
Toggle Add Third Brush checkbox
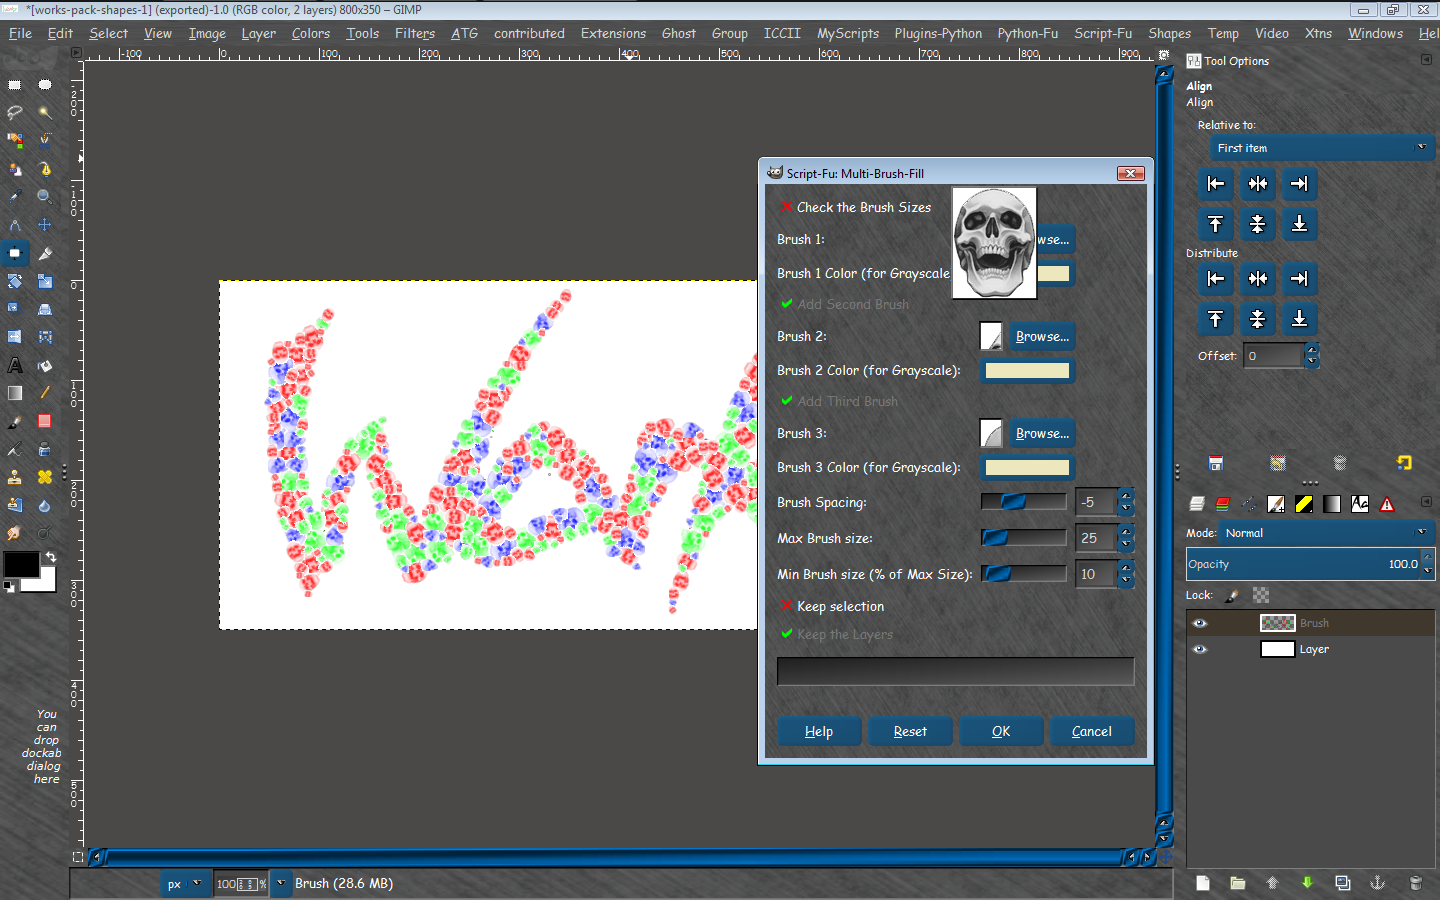838,401
